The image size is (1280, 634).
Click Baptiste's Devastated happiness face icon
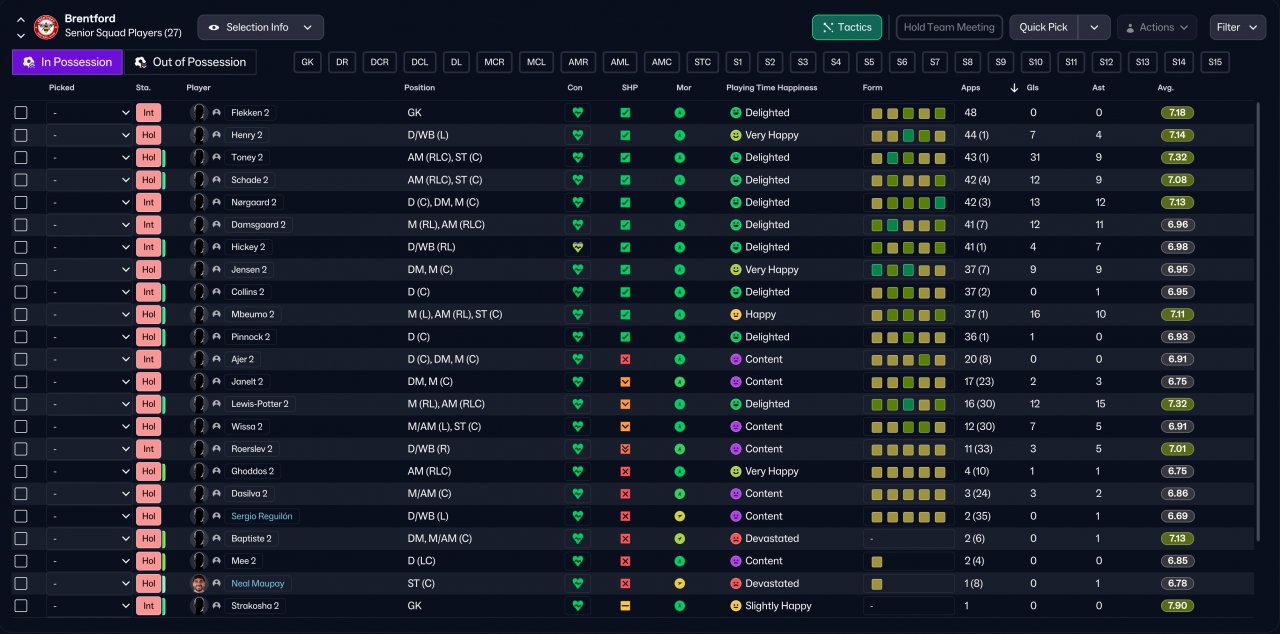point(736,538)
